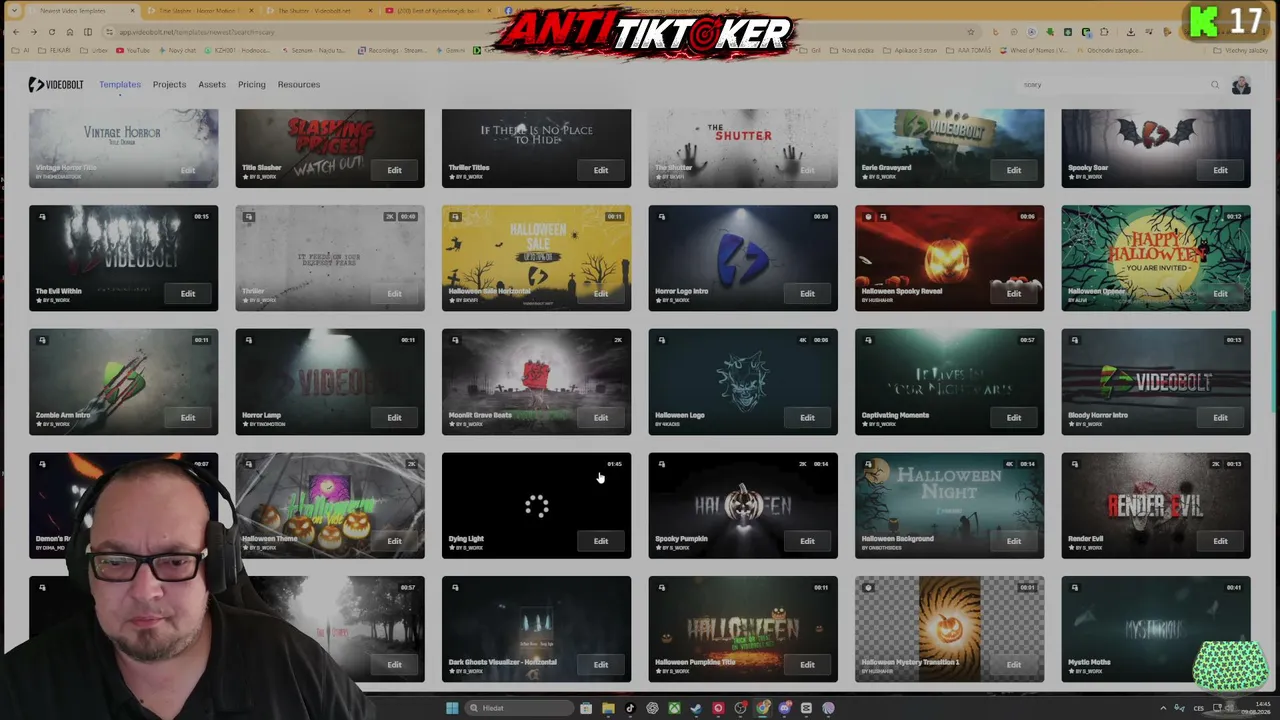The width and height of the screenshot is (1280, 720).
Task: View the Pricing page
Action: click(x=252, y=85)
